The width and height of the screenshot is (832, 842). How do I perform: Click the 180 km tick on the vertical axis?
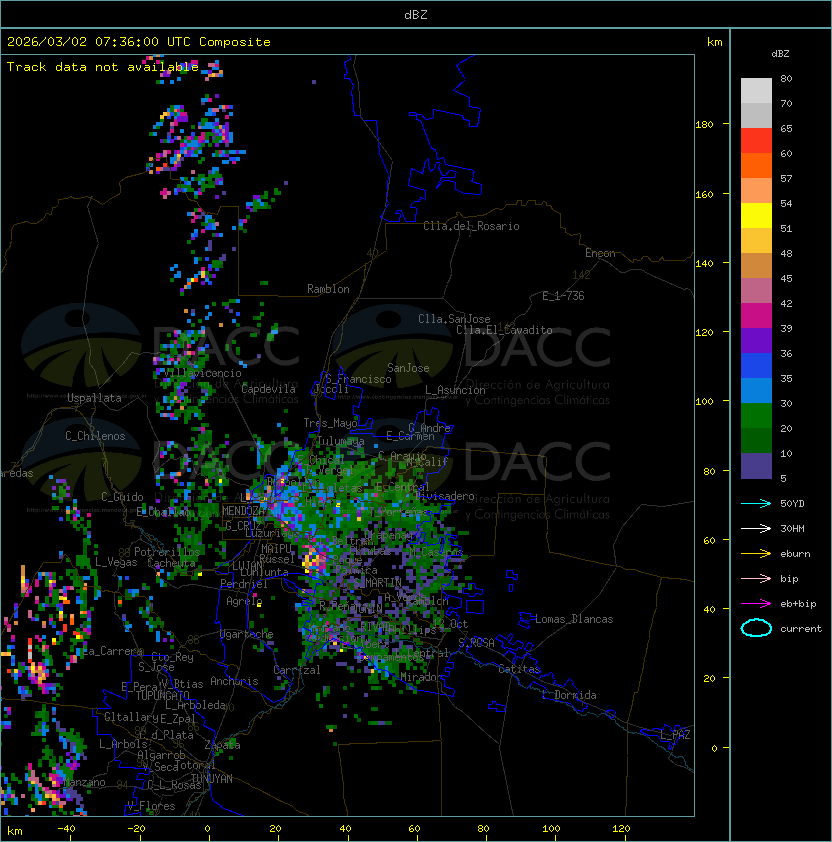pos(704,124)
